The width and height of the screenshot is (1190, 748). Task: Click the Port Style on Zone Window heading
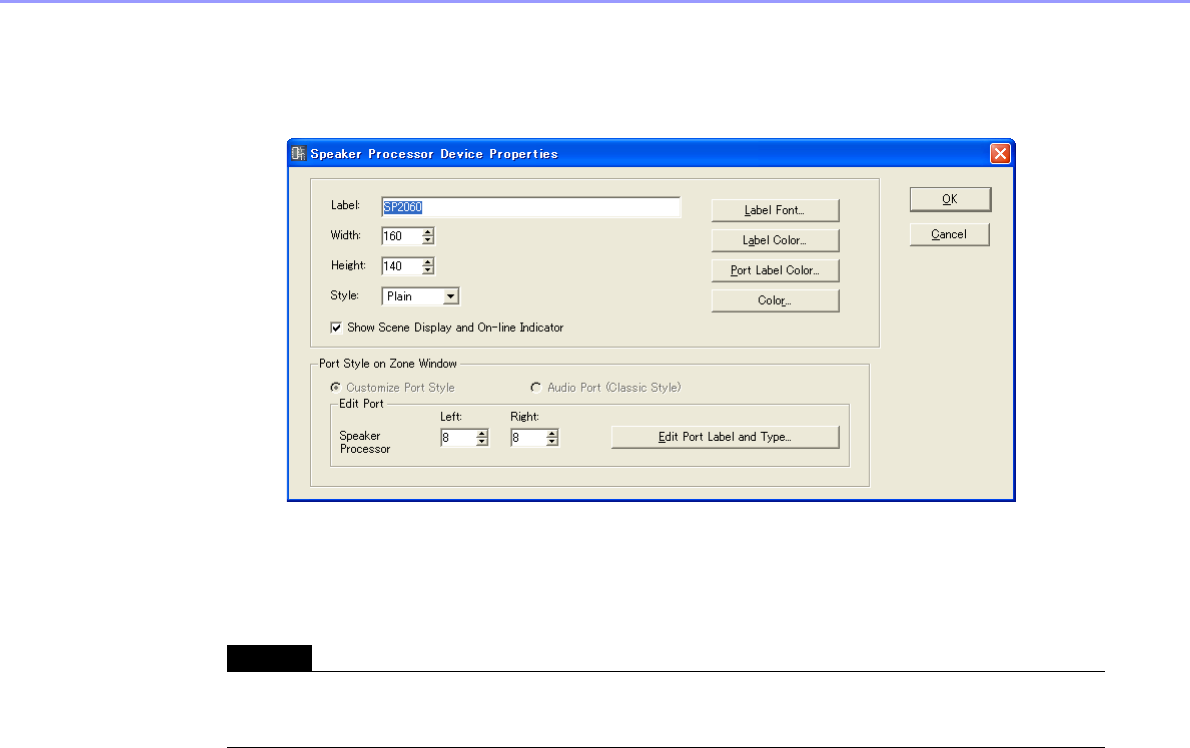coord(388,364)
